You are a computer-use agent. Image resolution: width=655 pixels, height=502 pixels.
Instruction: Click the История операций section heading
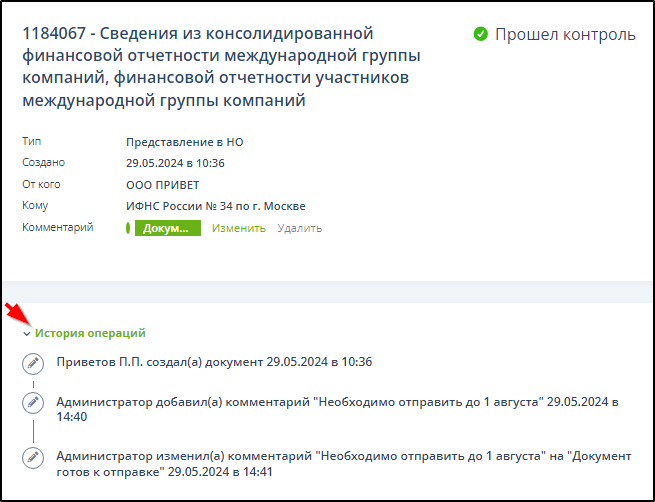(x=90, y=333)
